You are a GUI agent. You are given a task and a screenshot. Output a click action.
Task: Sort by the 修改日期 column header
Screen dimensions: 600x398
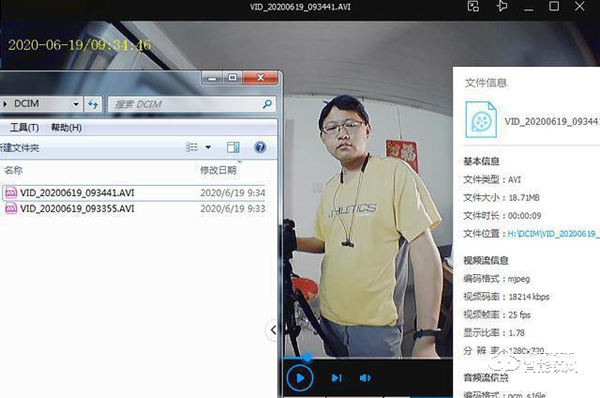218,170
